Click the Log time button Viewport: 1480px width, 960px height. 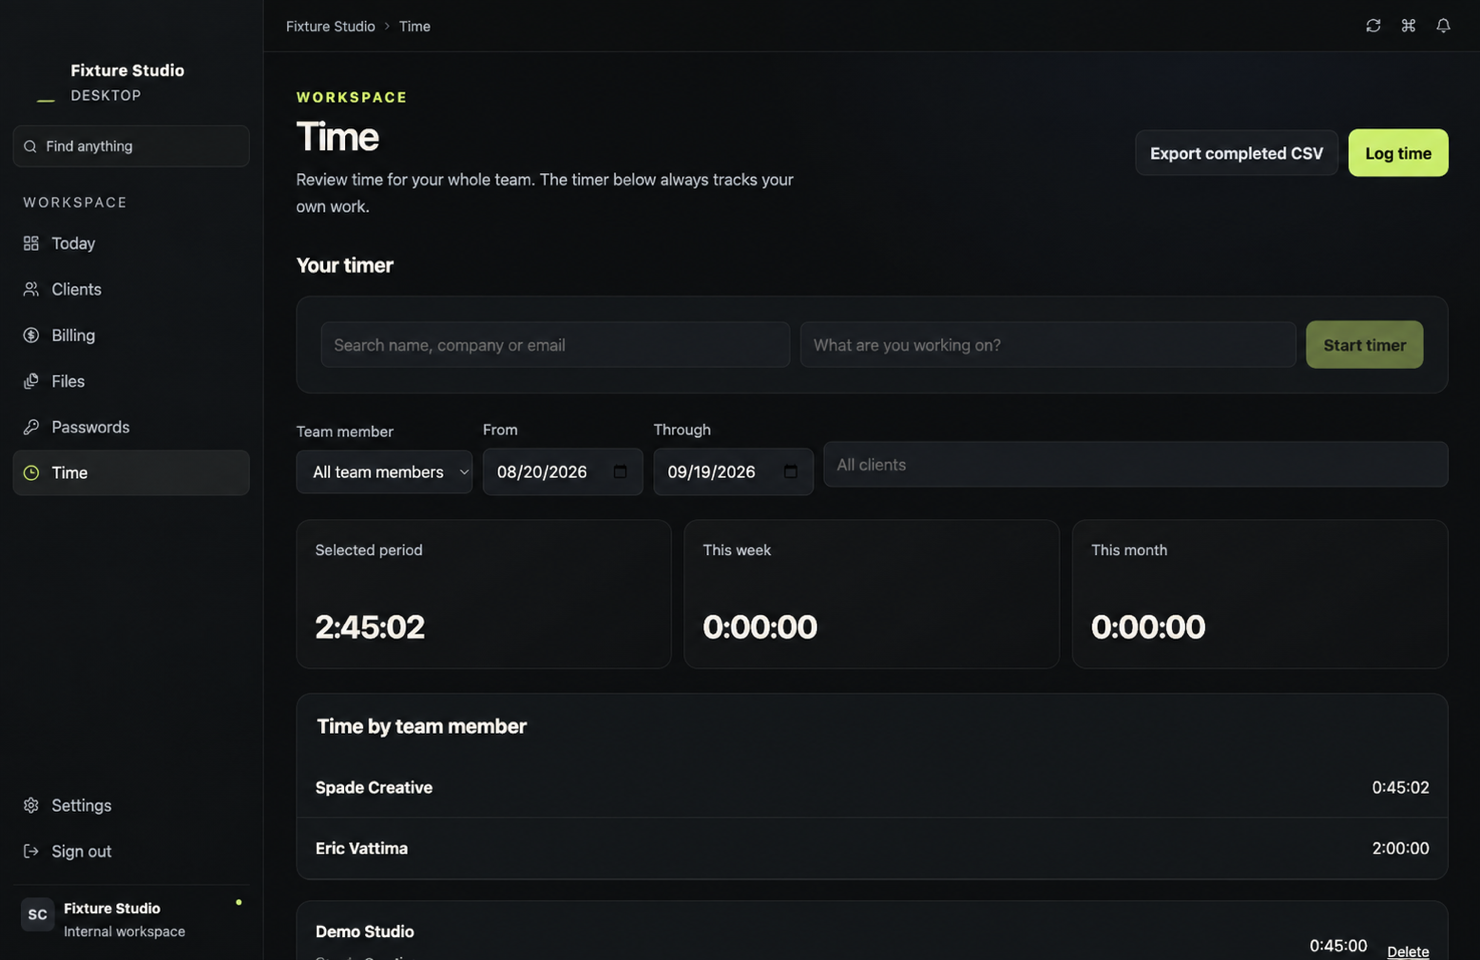click(1398, 153)
